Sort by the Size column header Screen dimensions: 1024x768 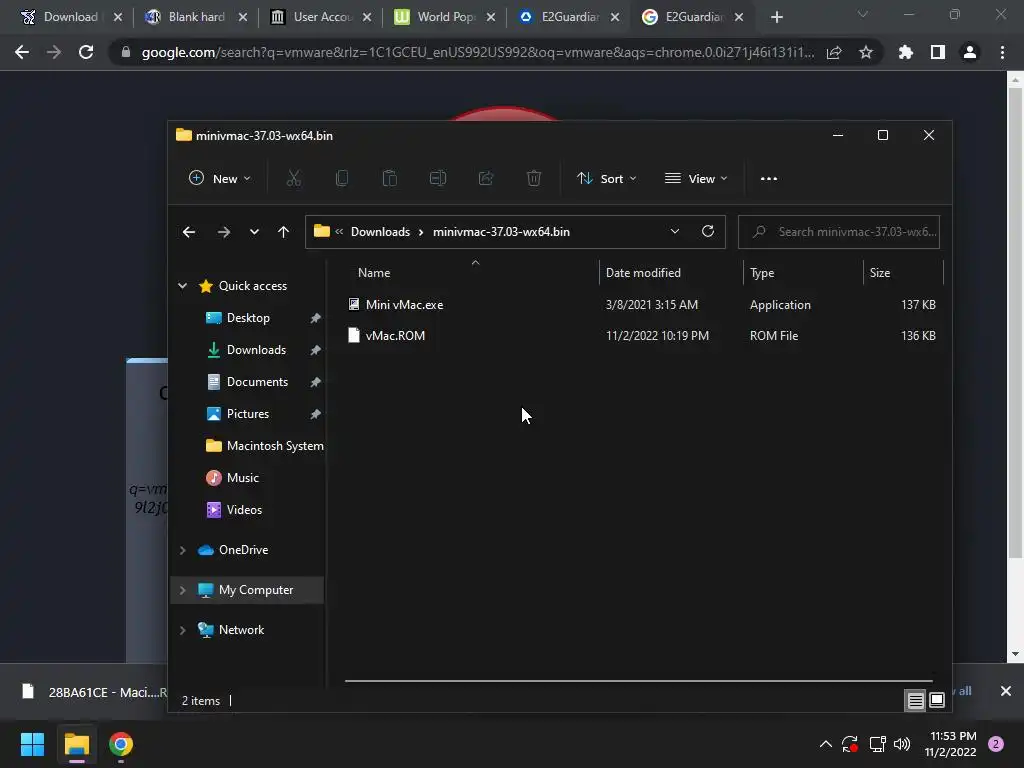(880, 273)
